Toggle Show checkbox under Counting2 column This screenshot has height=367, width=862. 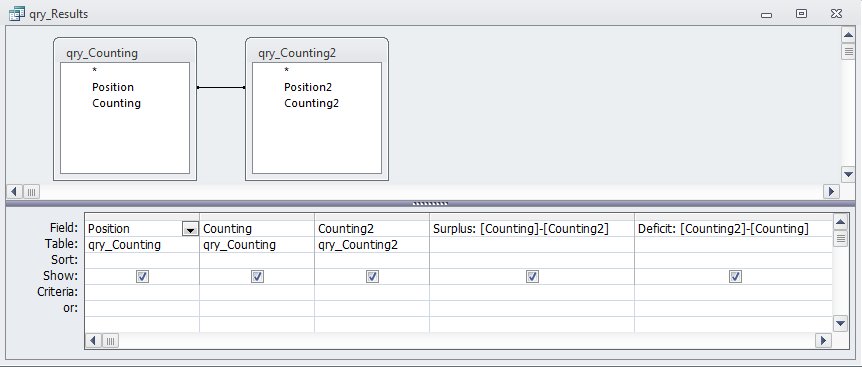[372, 277]
